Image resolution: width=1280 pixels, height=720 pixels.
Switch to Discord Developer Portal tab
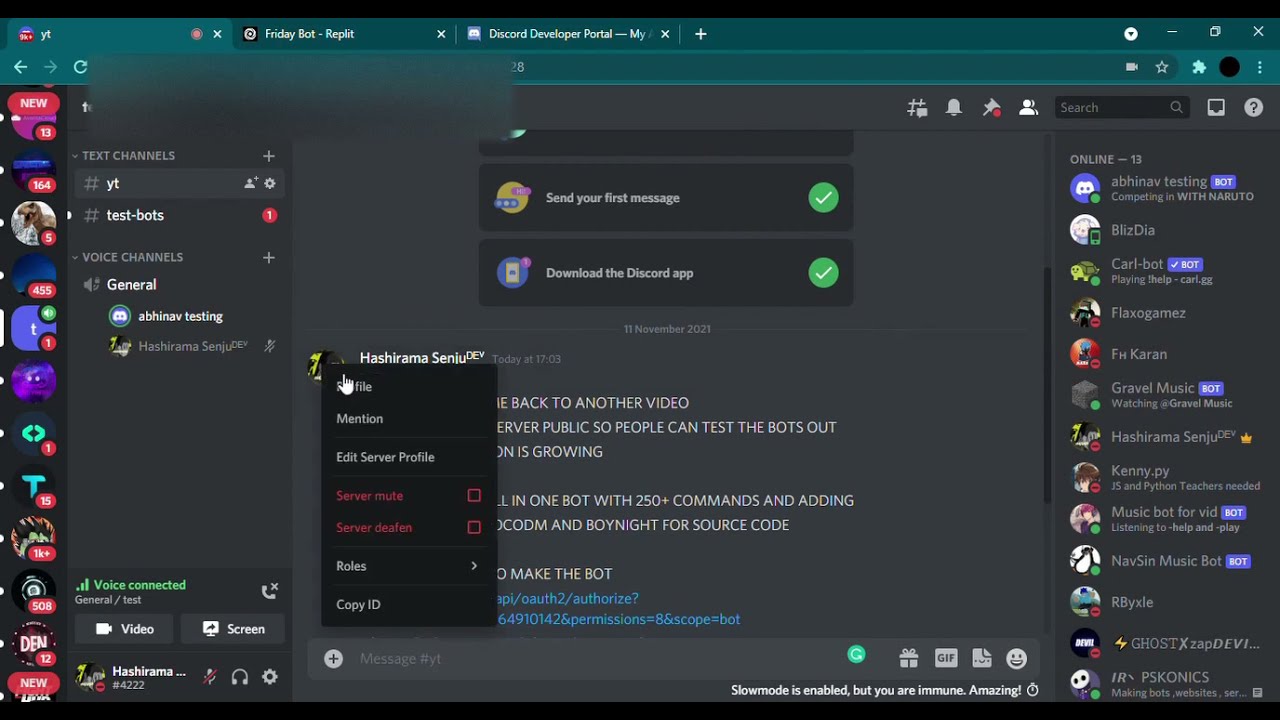click(x=567, y=34)
